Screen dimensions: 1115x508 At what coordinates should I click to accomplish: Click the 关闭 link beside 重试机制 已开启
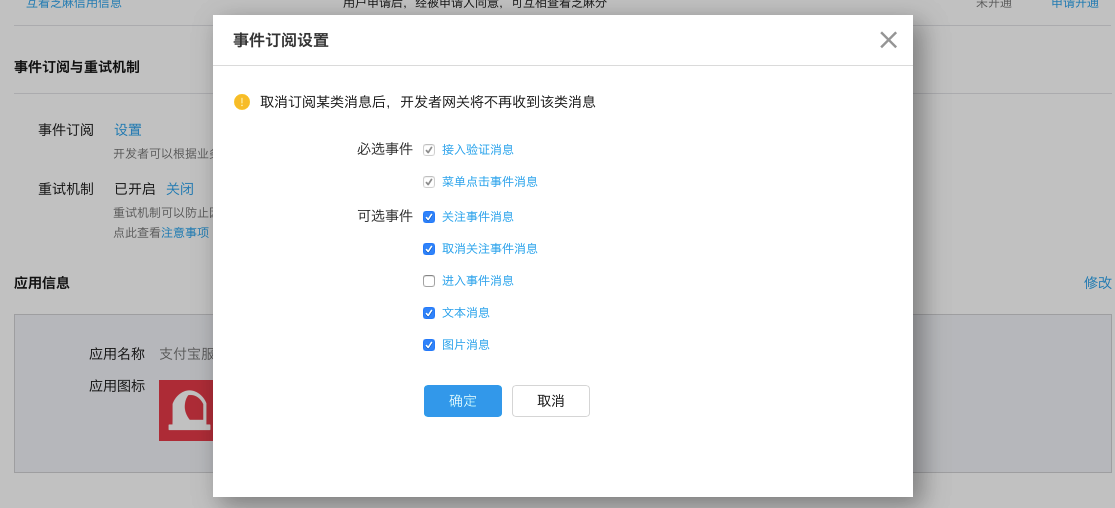[x=180, y=189]
